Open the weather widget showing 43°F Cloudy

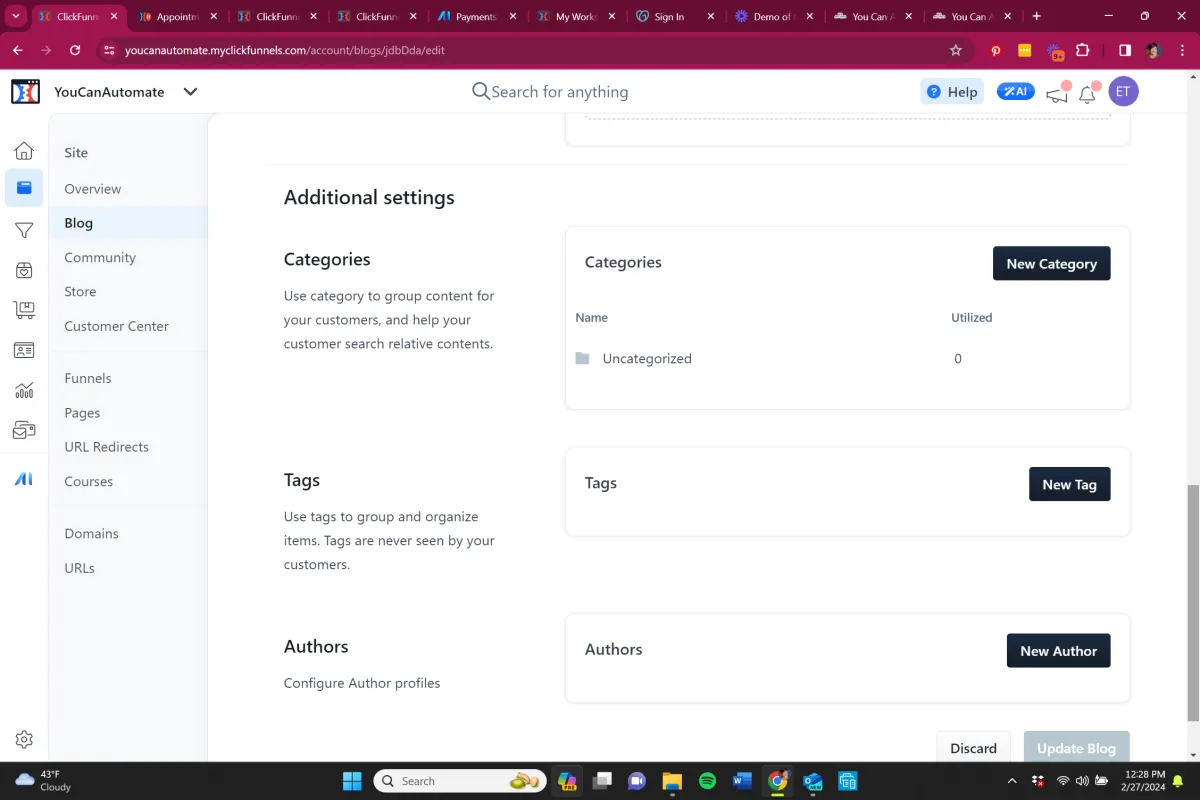point(43,781)
